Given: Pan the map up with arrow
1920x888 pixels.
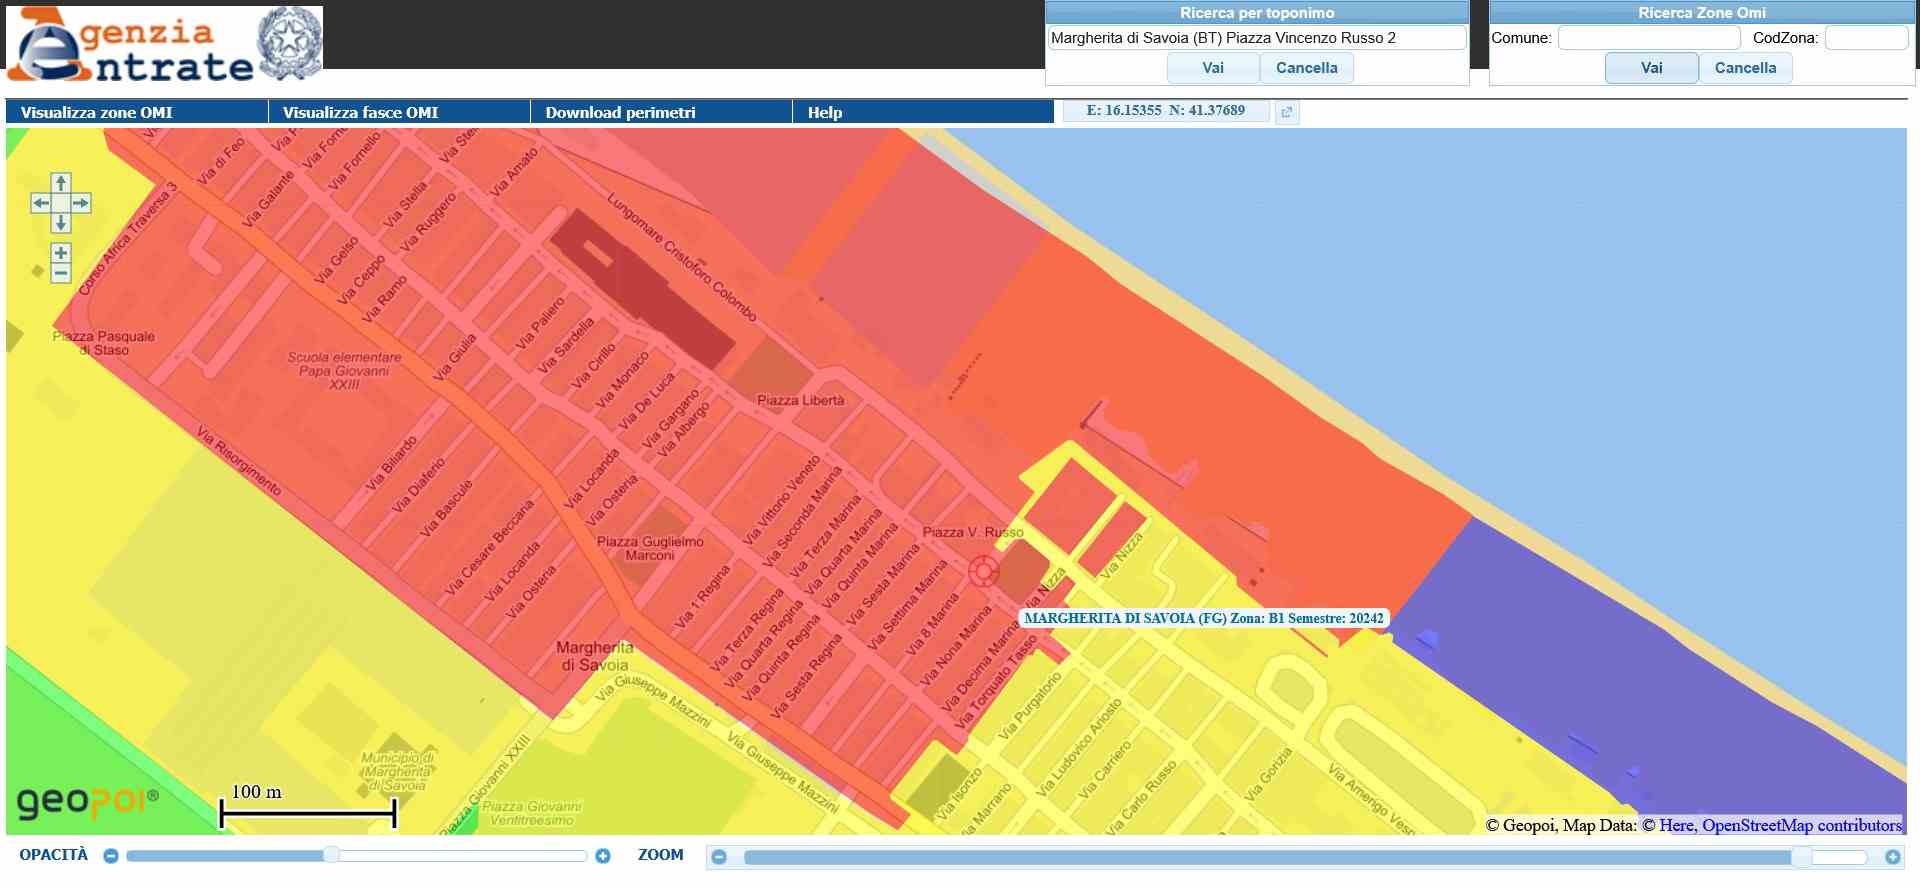Looking at the screenshot, I should point(61,183).
